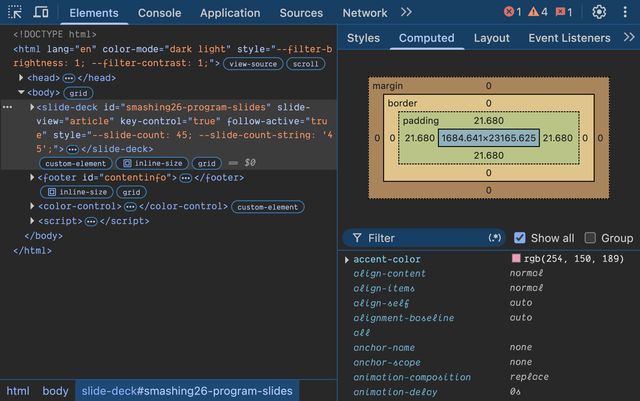The height and width of the screenshot is (401, 640).
Task: Expand the footer collapsed content ellipsis
Action: point(186,178)
